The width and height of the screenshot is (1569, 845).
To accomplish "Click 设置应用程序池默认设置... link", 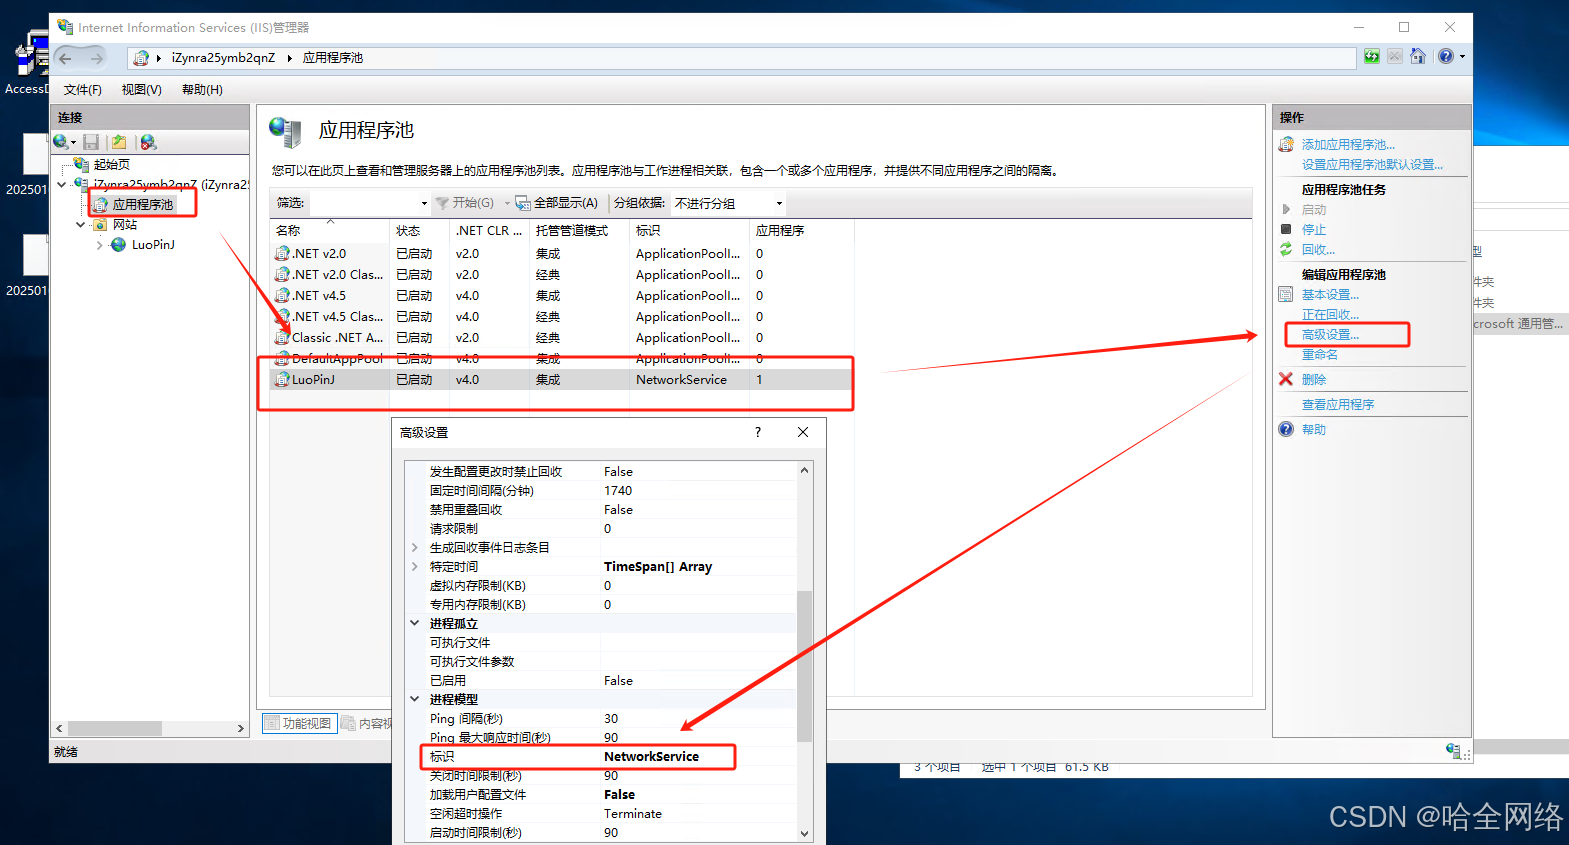I will click(x=1372, y=165).
